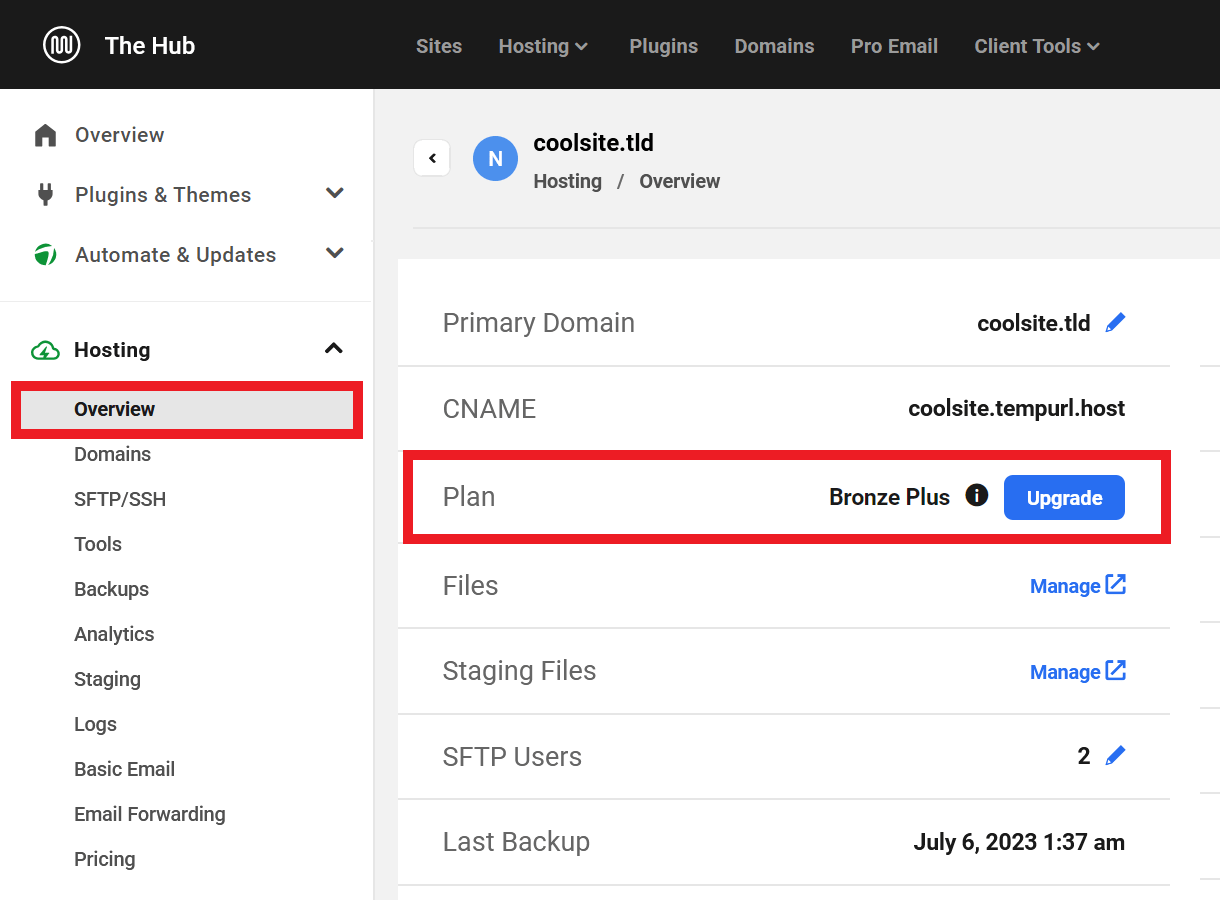Click the back arrow button beside coolsite.tld

[432, 158]
